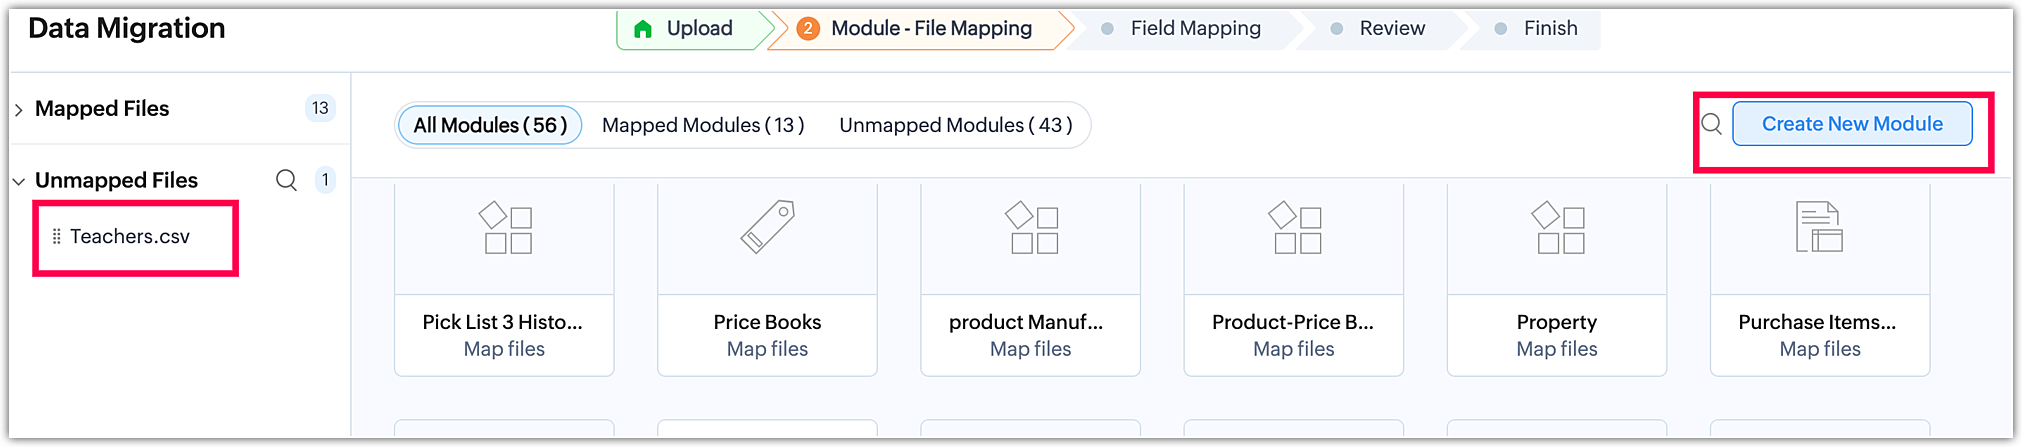Click Map files under Property
The width and height of the screenshot is (2022, 447).
(x=1557, y=349)
